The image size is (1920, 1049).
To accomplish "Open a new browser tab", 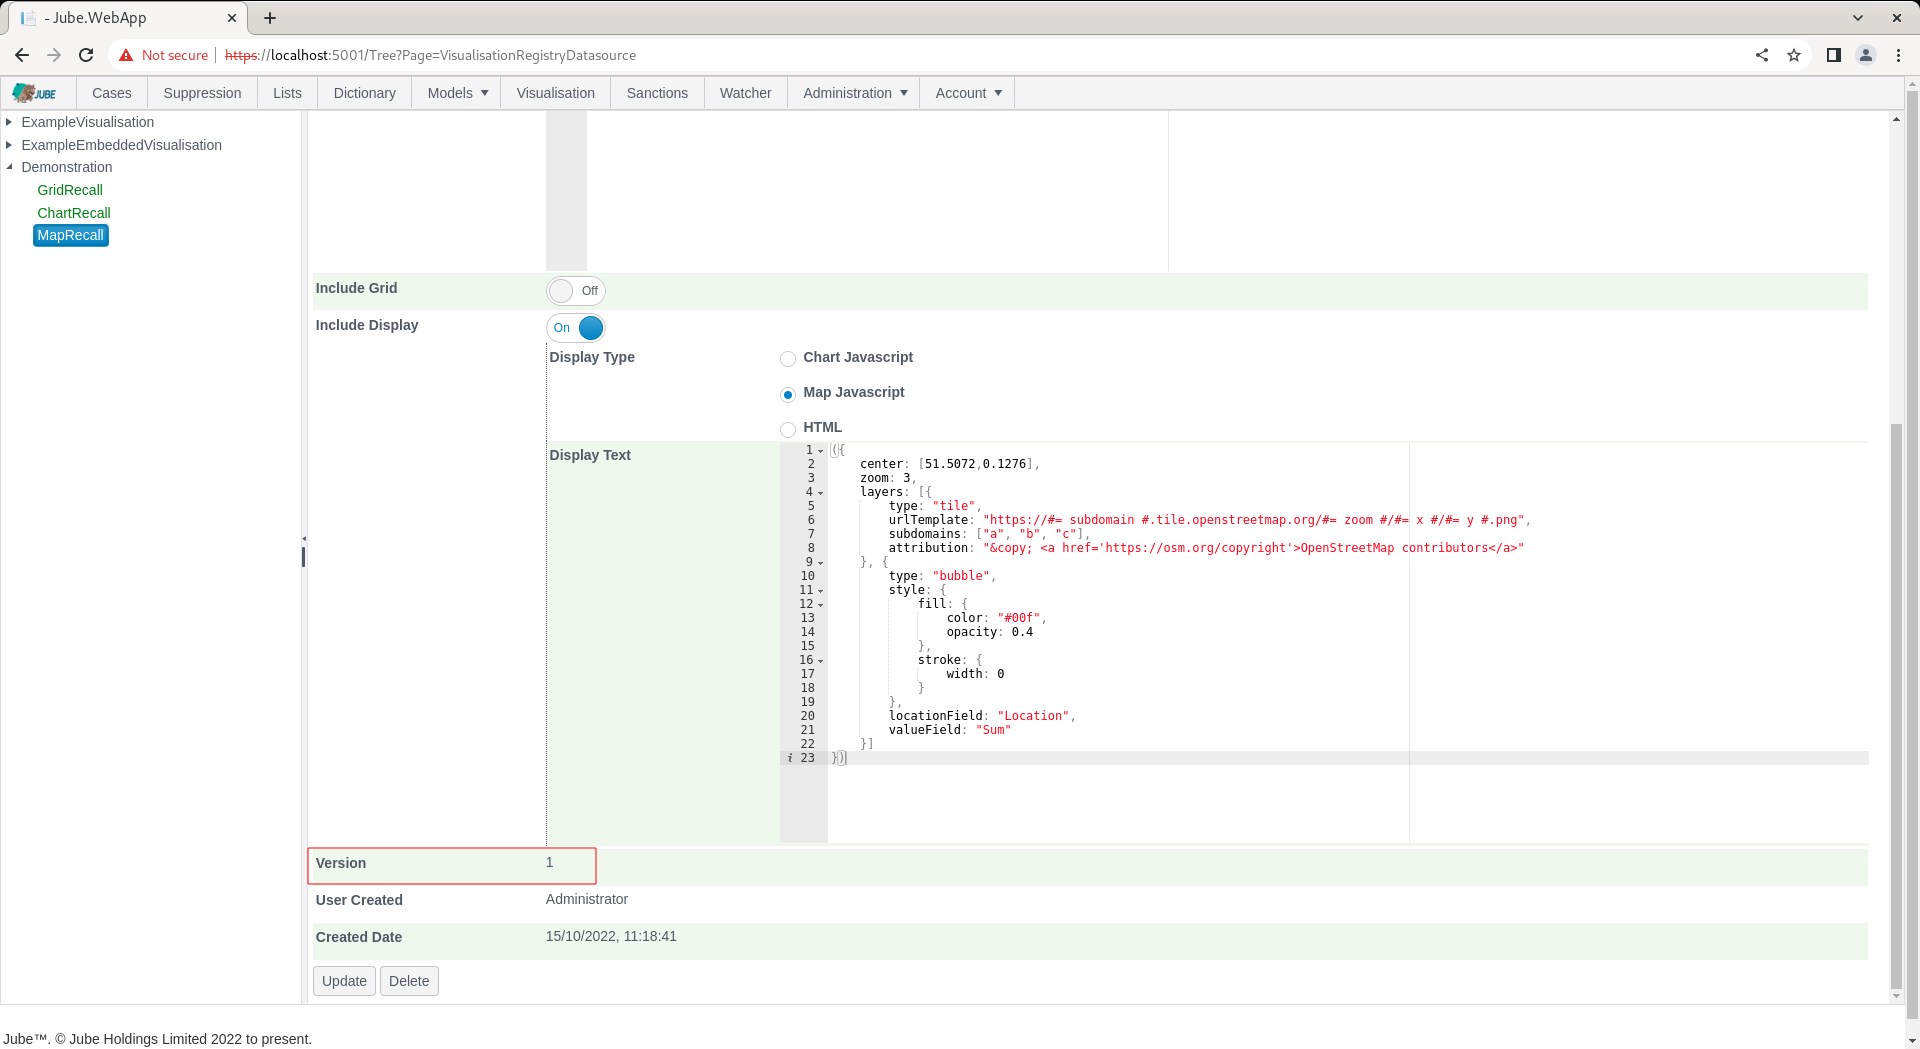I will click(x=270, y=18).
